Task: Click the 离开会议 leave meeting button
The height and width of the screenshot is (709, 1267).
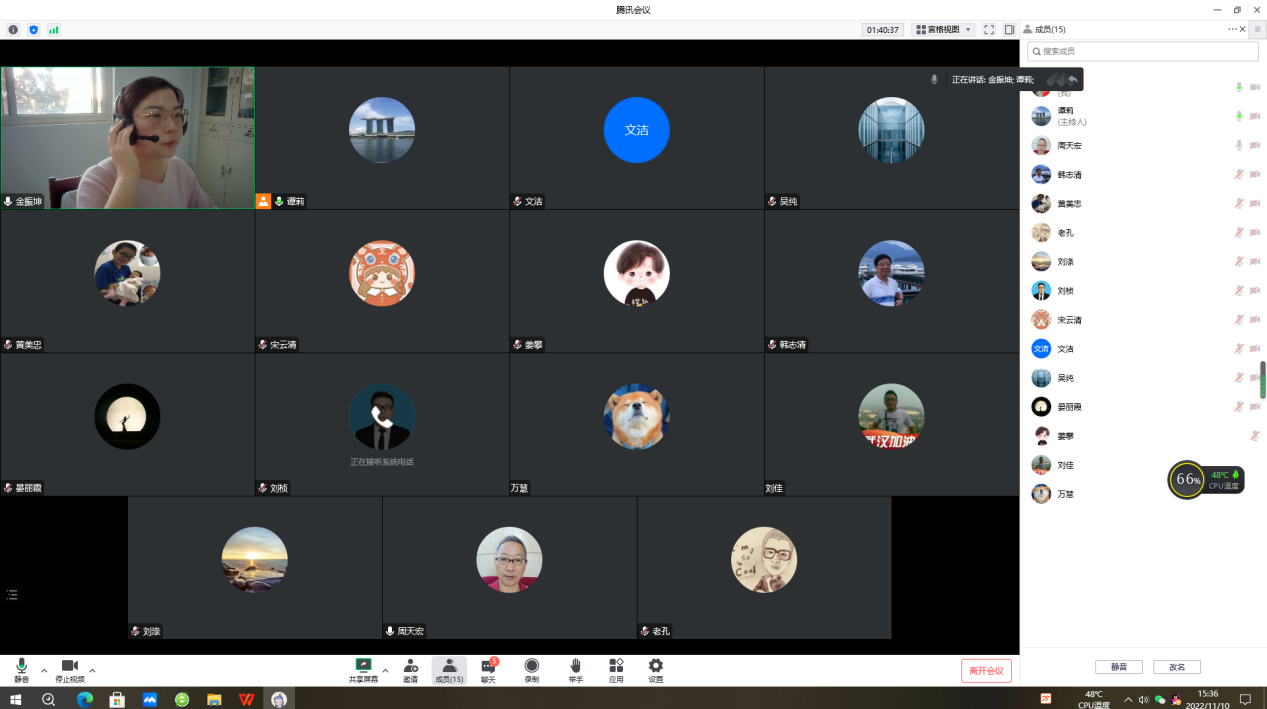Action: [x=986, y=670]
